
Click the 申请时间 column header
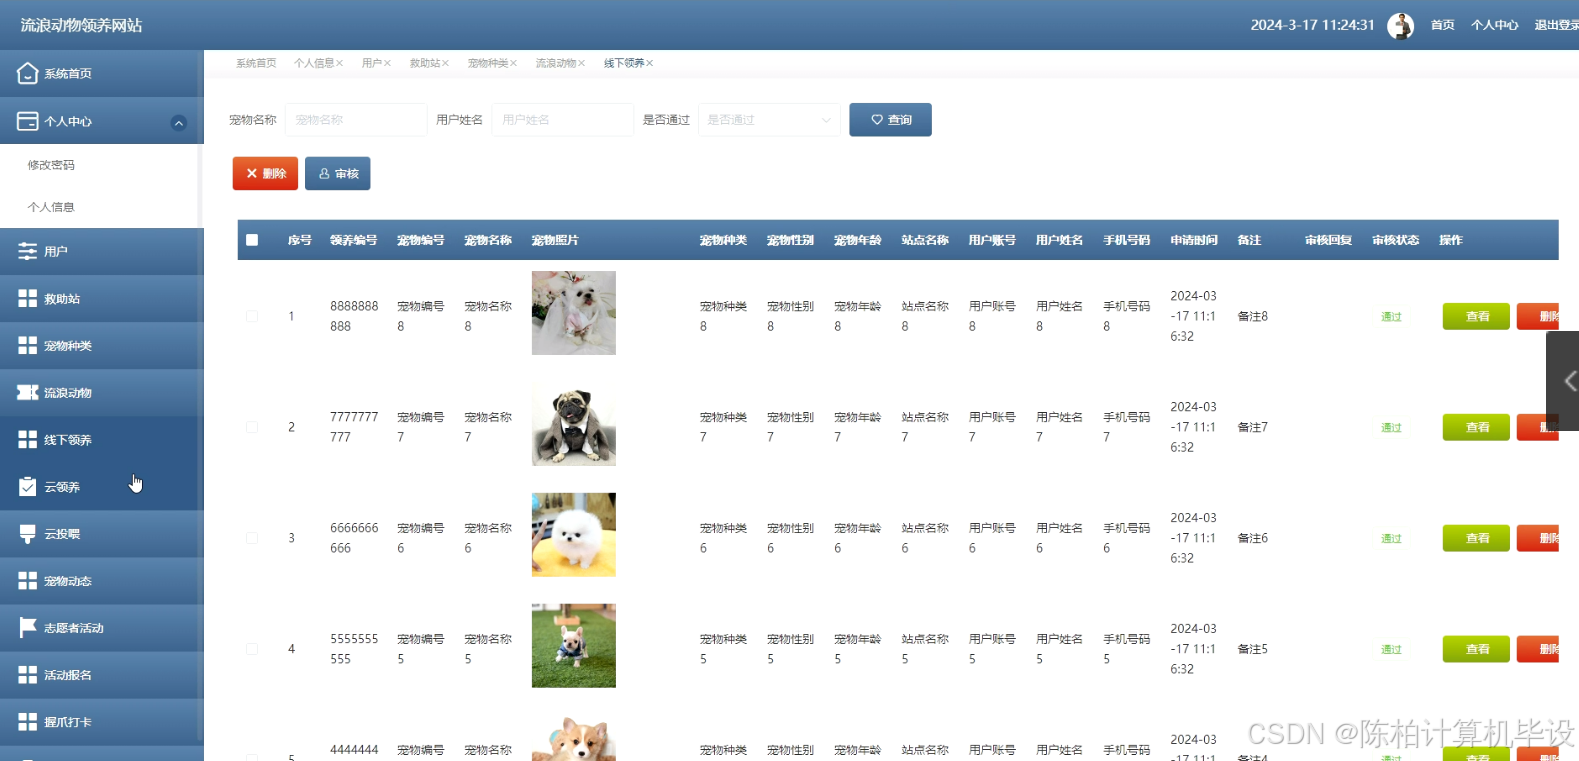pos(1194,240)
